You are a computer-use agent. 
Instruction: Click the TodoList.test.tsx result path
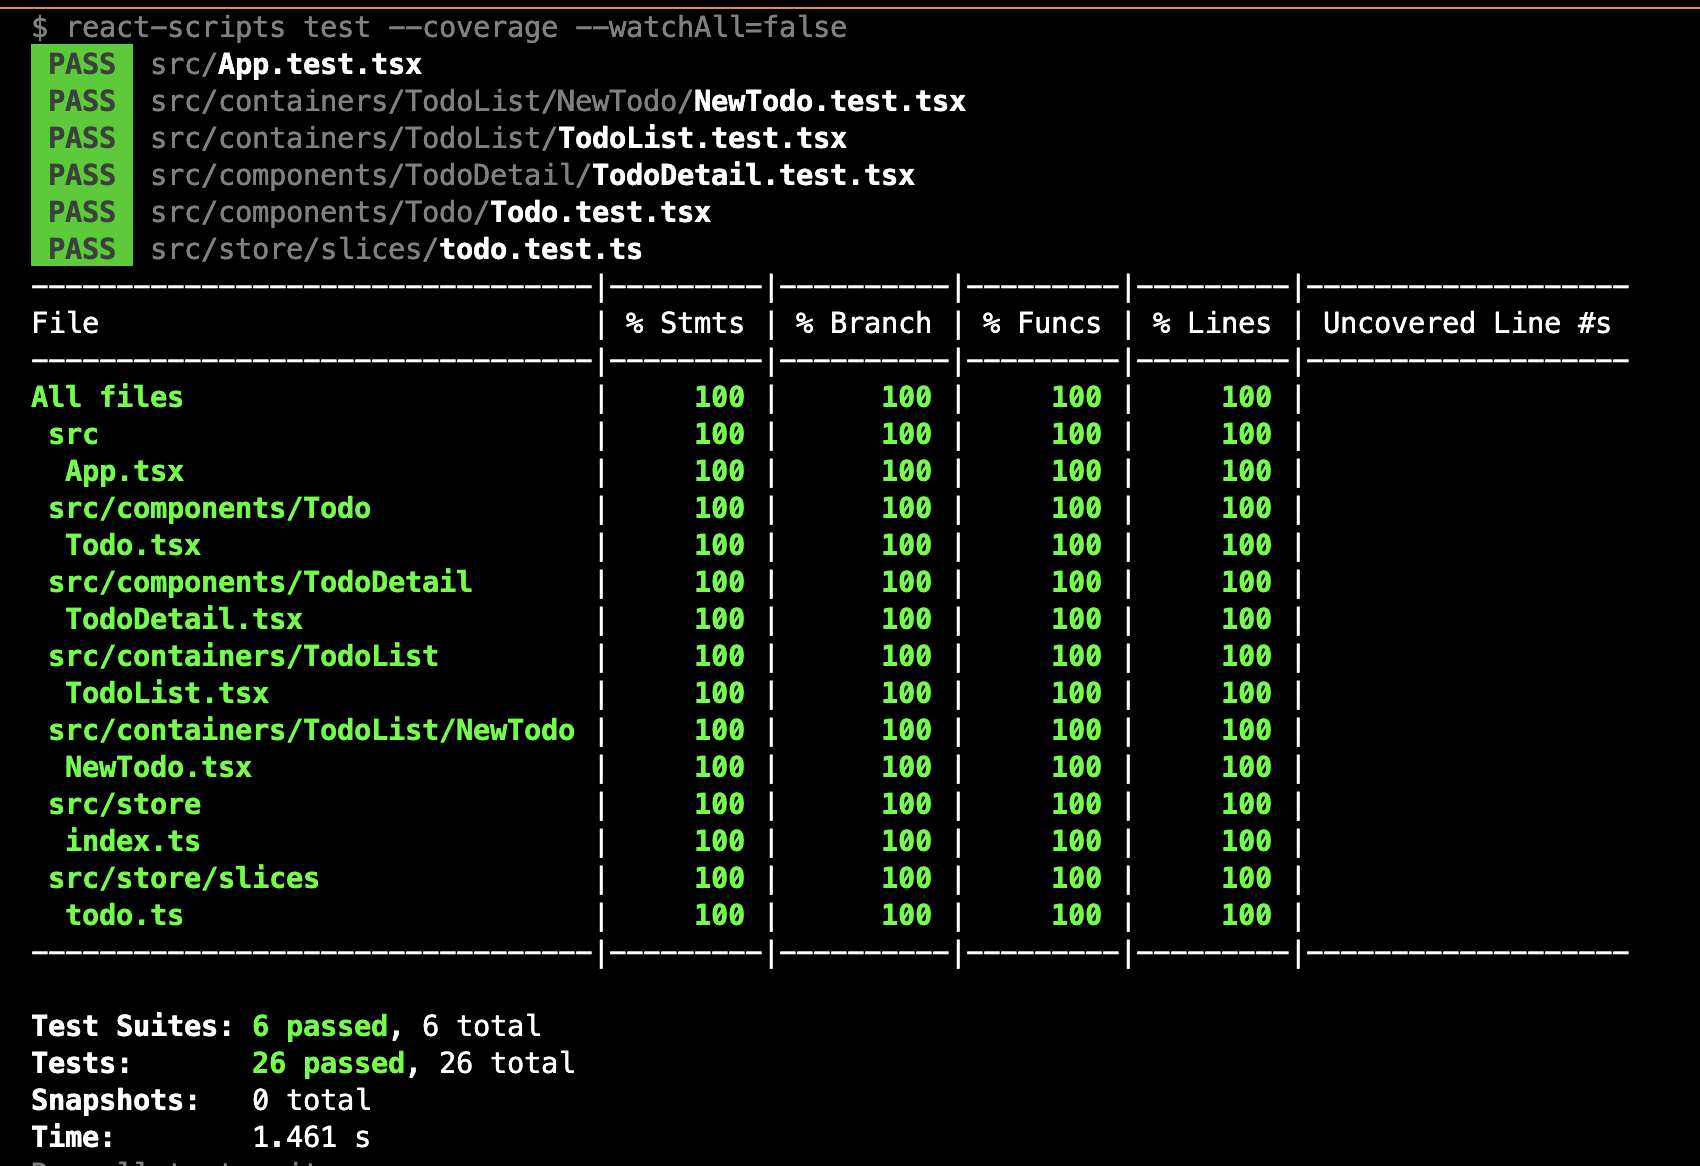[x=499, y=138]
